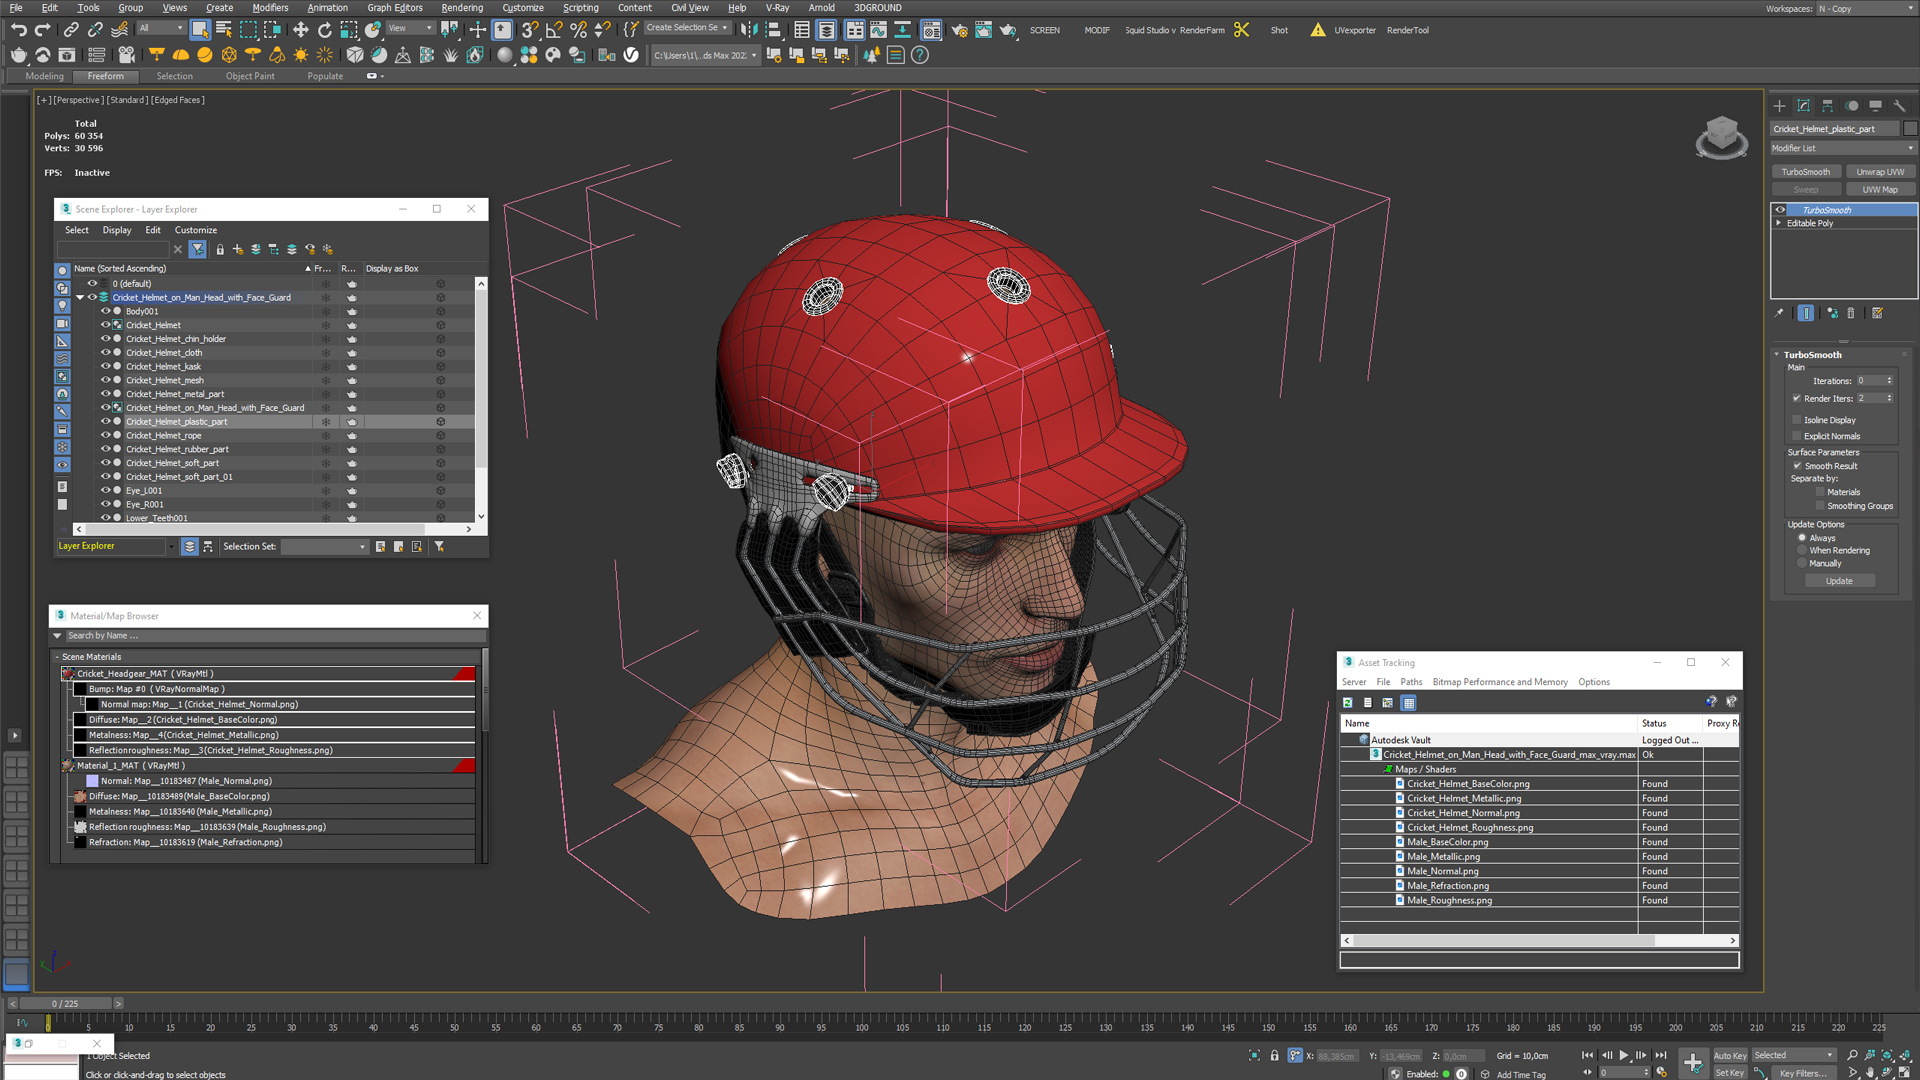Image resolution: width=1920 pixels, height=1080 pixels.
Task: Open the Create command panel tab
Action: click(x=1779, y=105)
